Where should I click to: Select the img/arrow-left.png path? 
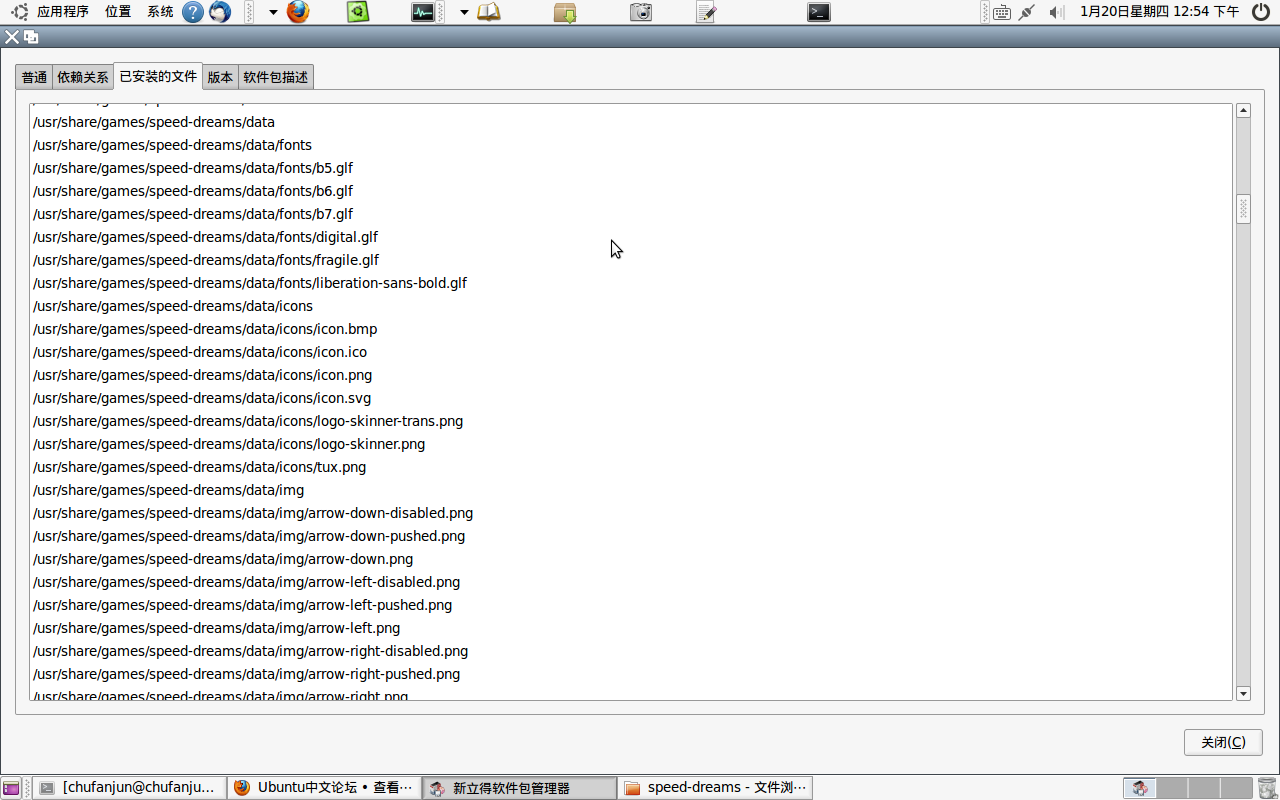point(216,628)
